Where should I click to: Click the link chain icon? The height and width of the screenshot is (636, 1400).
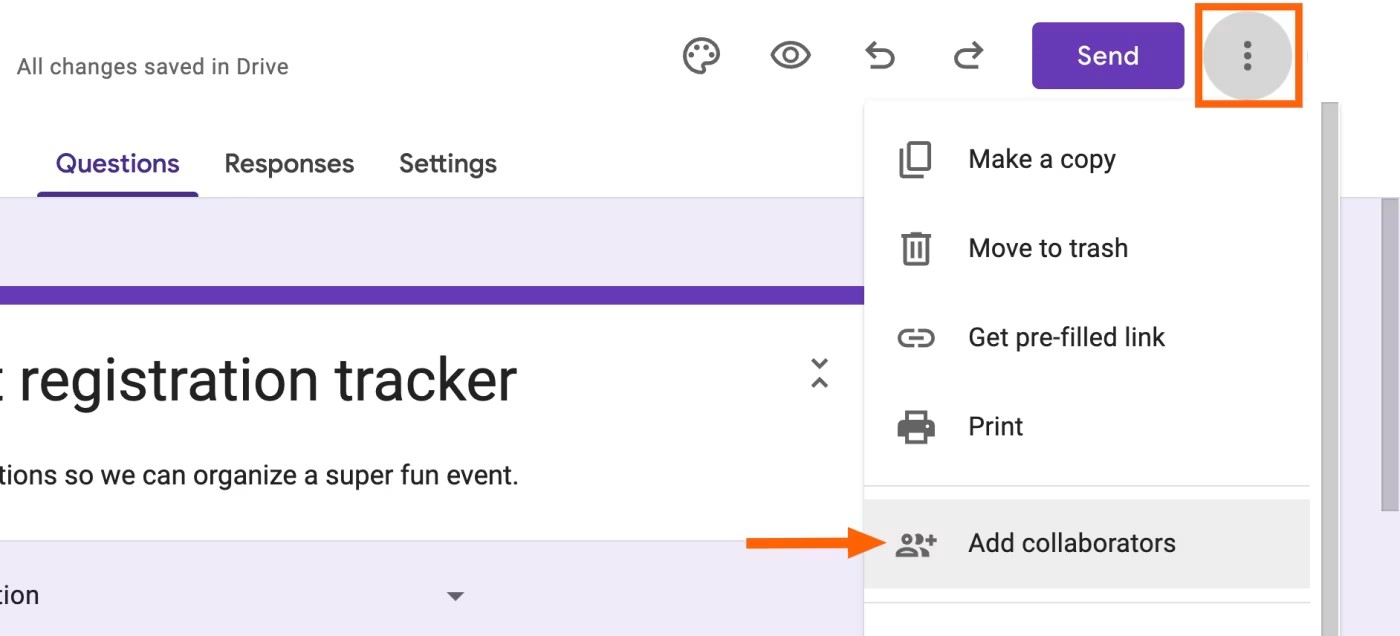(x=916, y=338)
